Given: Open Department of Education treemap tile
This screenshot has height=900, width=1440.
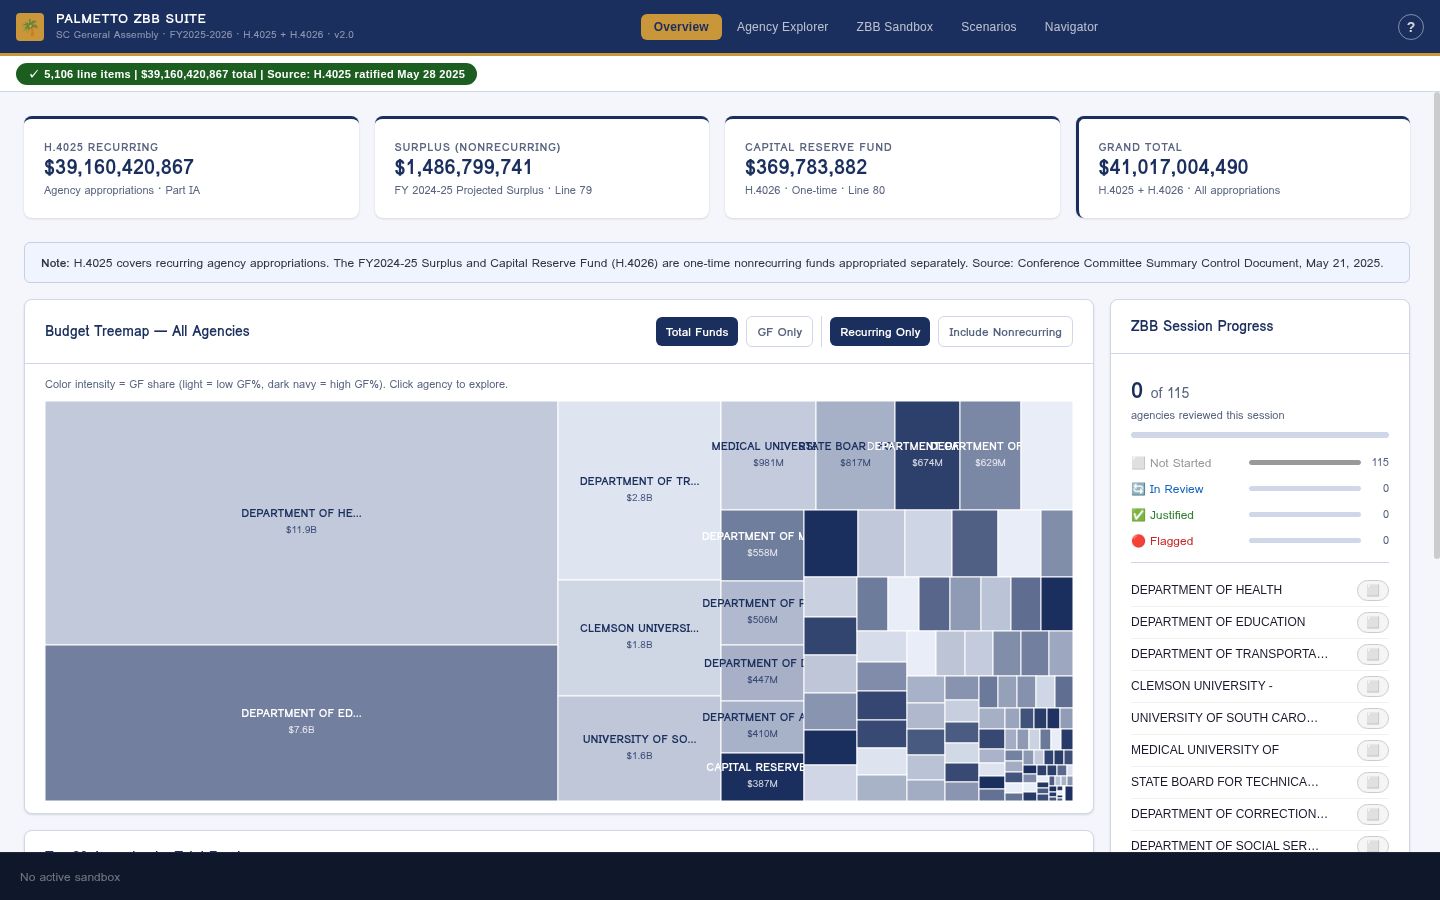Looking at the screenshot, I should pos(301,723).
